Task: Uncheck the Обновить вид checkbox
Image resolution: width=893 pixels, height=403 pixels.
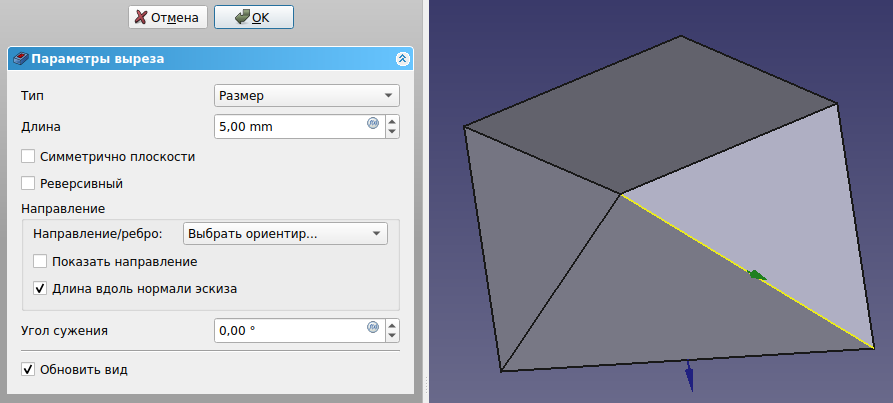Action: point(27,369)
